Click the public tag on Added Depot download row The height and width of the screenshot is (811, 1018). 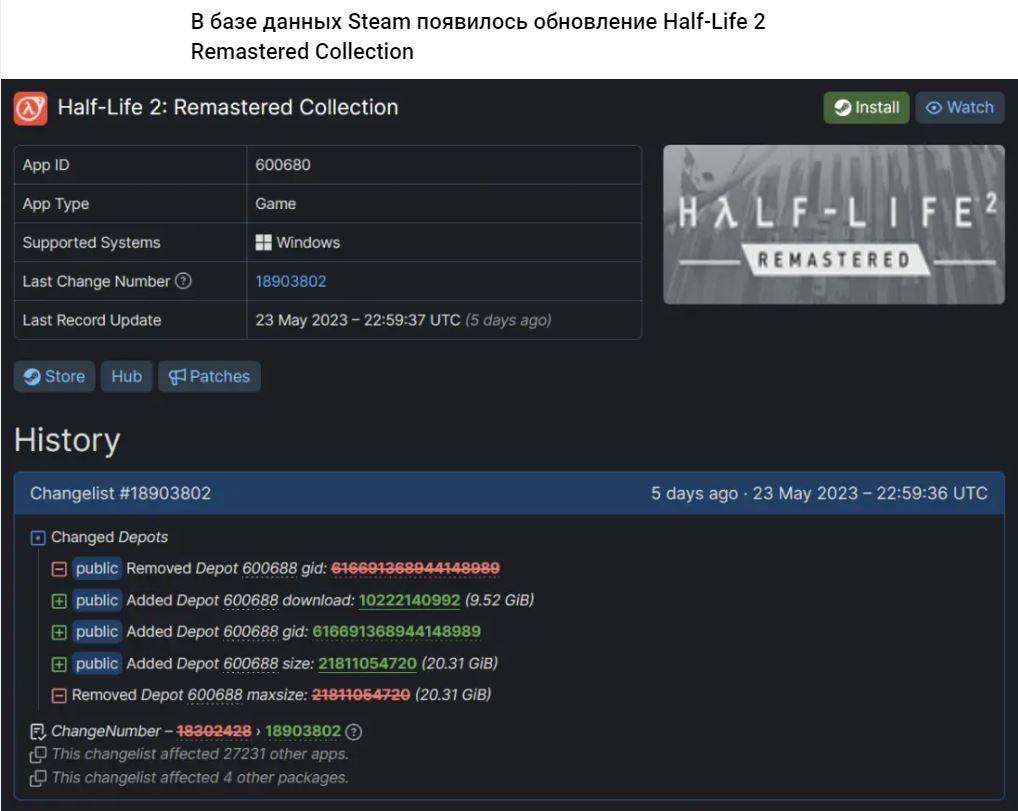tap(97, 600)
